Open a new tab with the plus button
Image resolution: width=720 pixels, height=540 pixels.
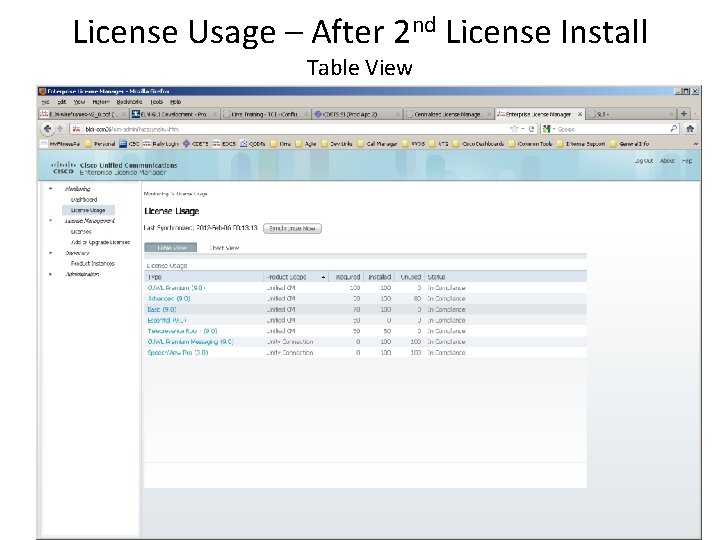[684, 114]
